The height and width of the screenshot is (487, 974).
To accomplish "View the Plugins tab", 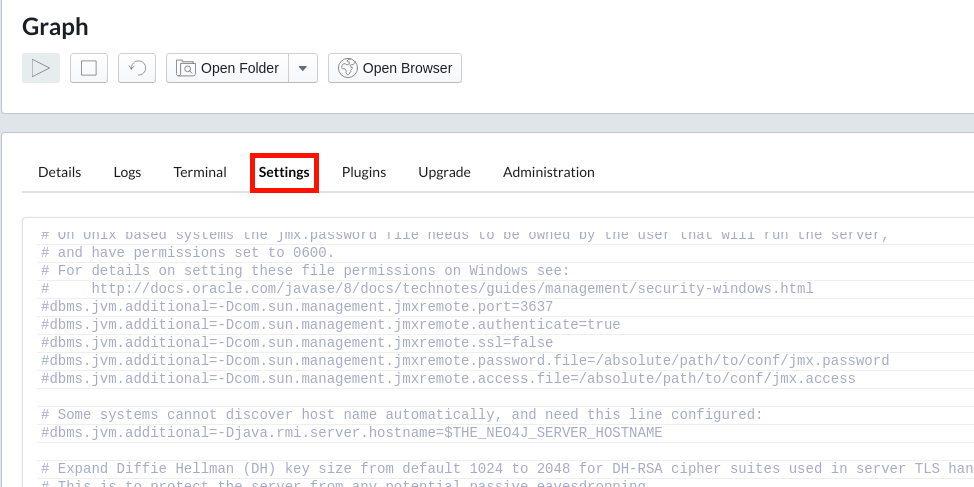I will coord(364,172).
